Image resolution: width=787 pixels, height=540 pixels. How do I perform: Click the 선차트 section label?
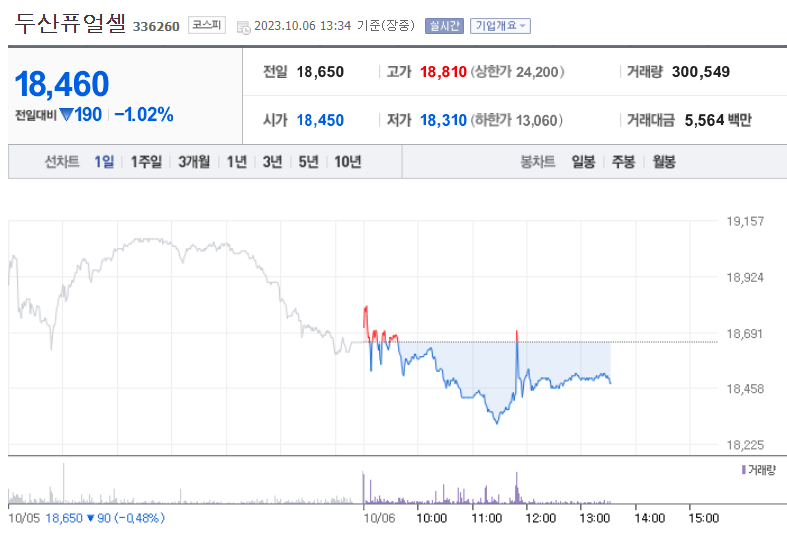(62, 162)
